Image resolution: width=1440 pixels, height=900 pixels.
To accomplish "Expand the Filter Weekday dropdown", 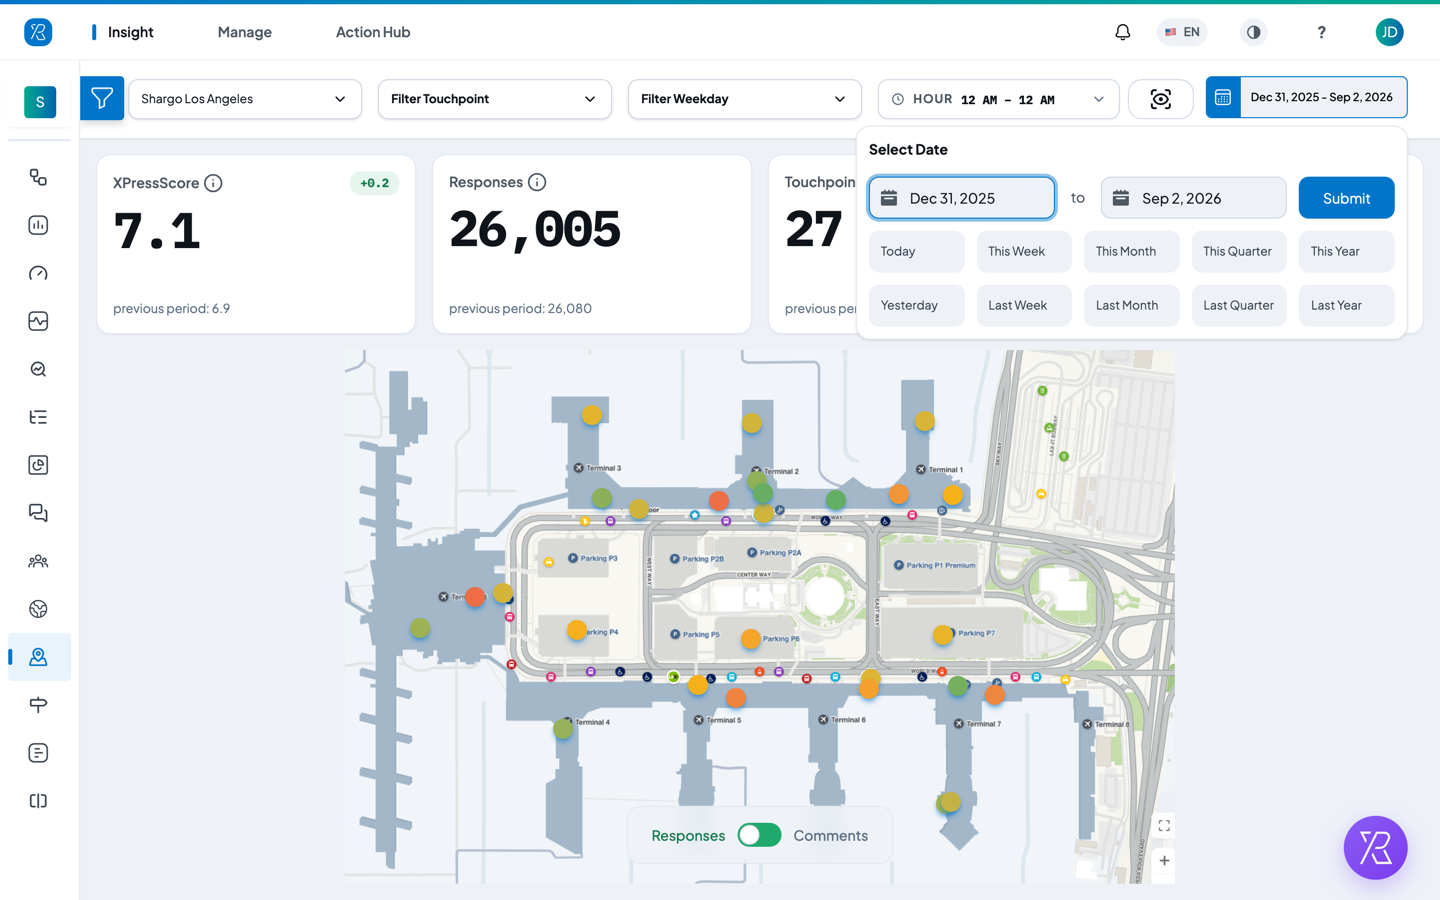I will [x=744, y=99].
